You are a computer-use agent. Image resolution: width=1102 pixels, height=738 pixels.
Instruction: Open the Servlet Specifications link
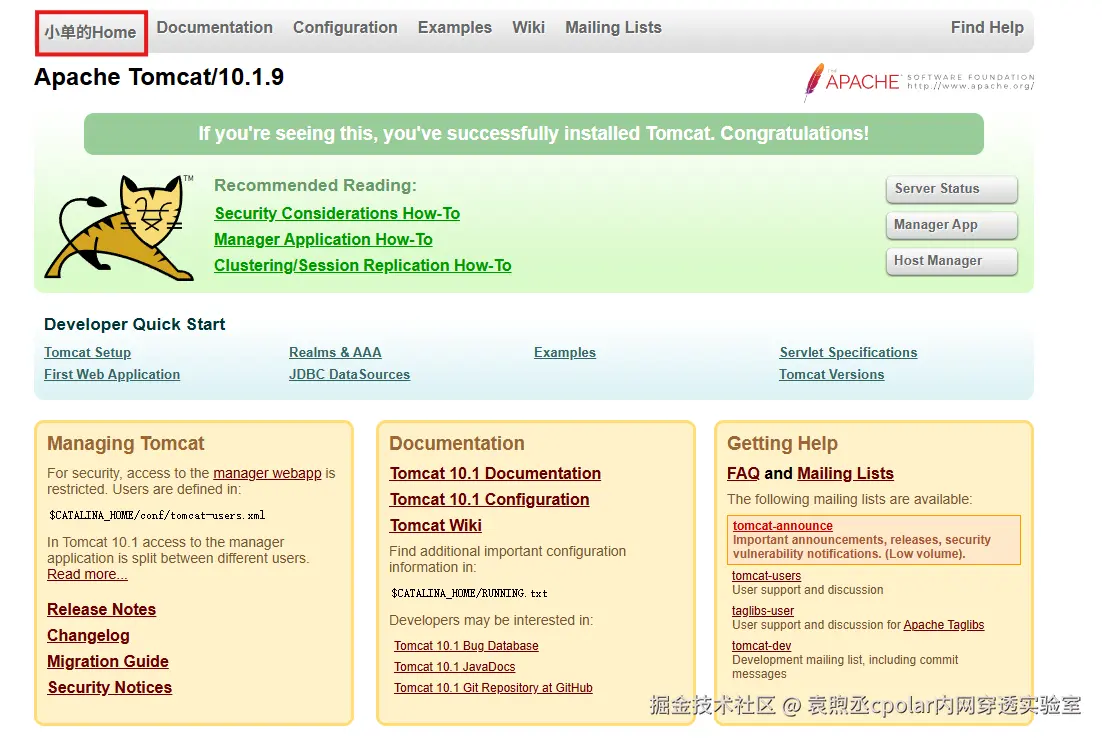848,353
